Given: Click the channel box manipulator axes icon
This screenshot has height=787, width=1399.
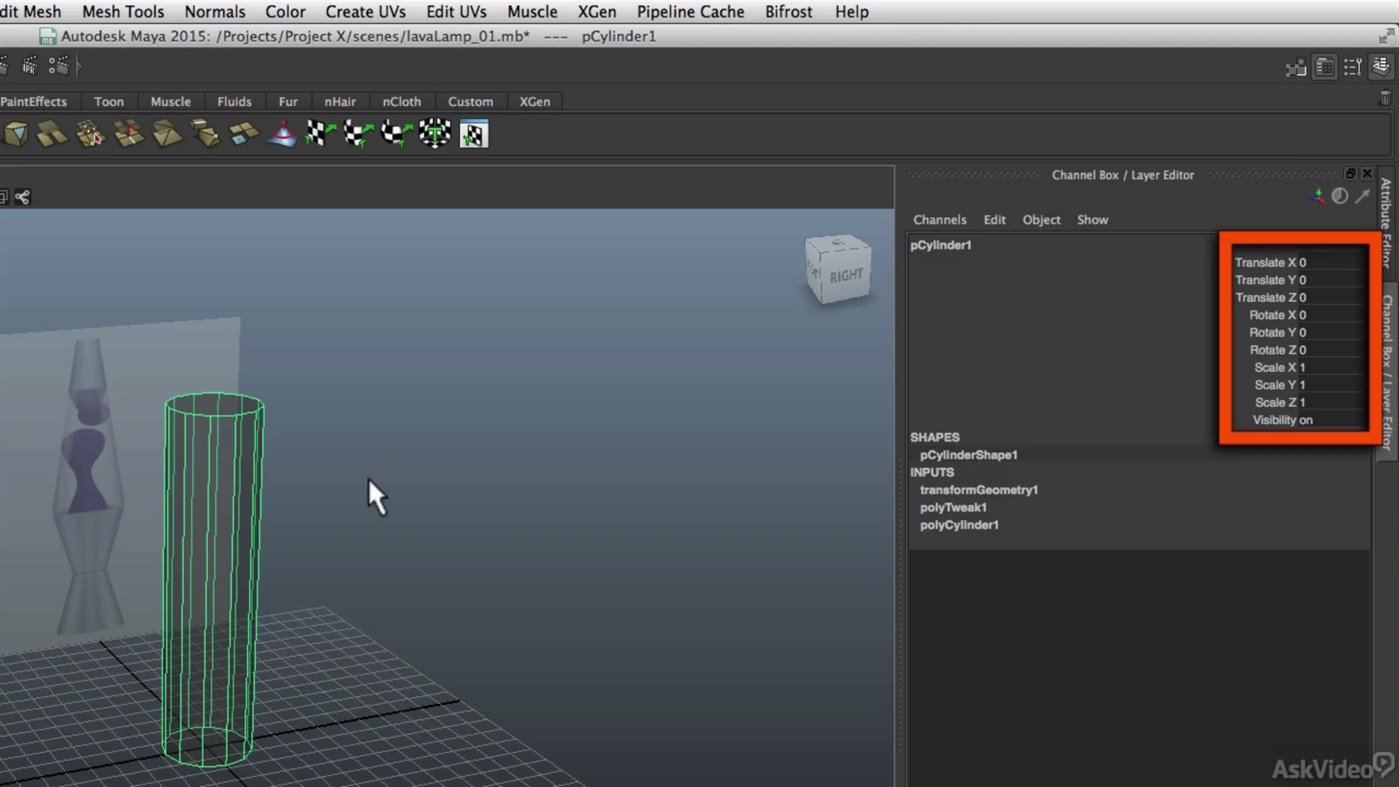Looking at the screenshot, I should 1317,197.
